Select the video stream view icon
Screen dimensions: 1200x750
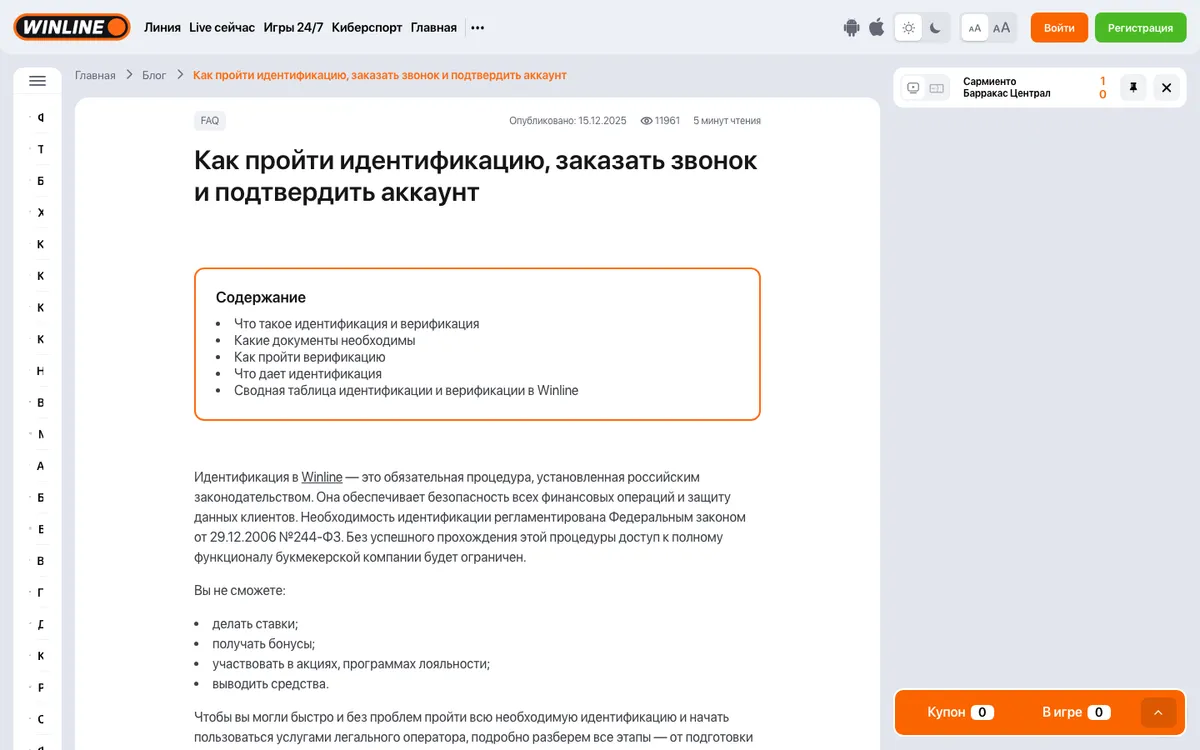913,88
